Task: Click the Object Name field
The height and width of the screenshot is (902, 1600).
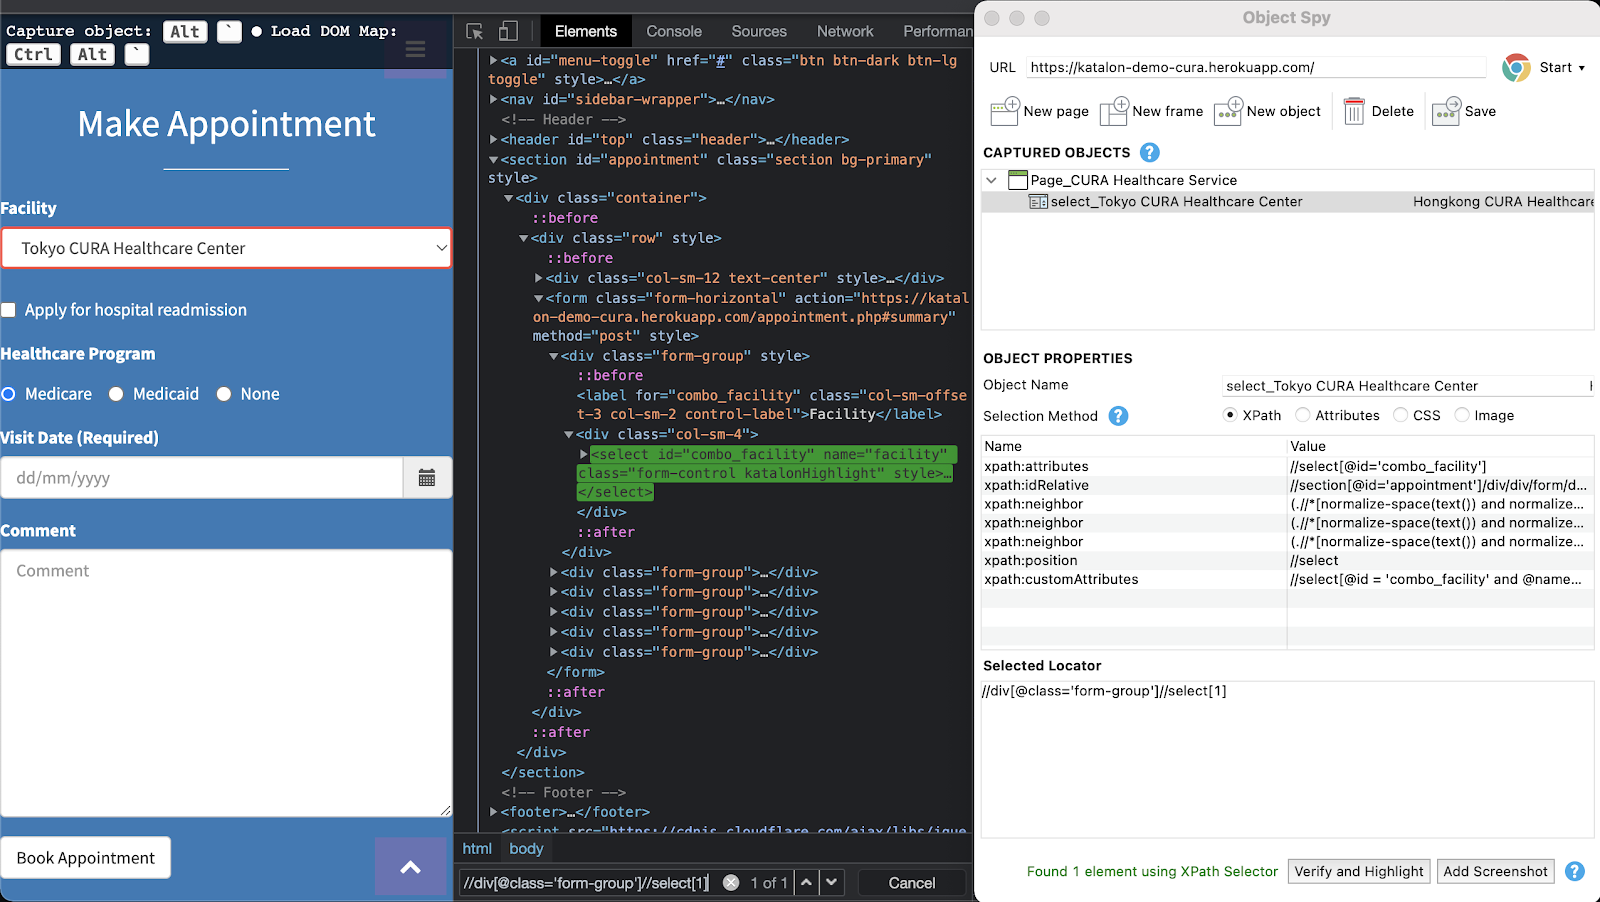Action: tap(1408, 386)
